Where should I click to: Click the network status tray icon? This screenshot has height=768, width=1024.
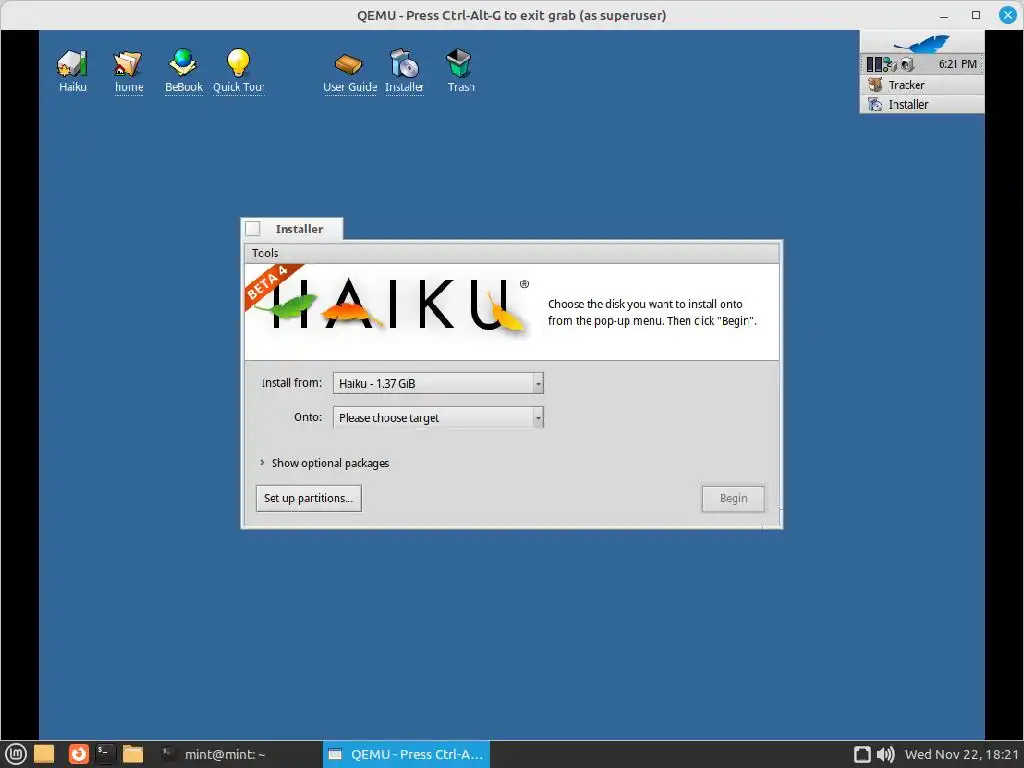(x=890, y=64)
